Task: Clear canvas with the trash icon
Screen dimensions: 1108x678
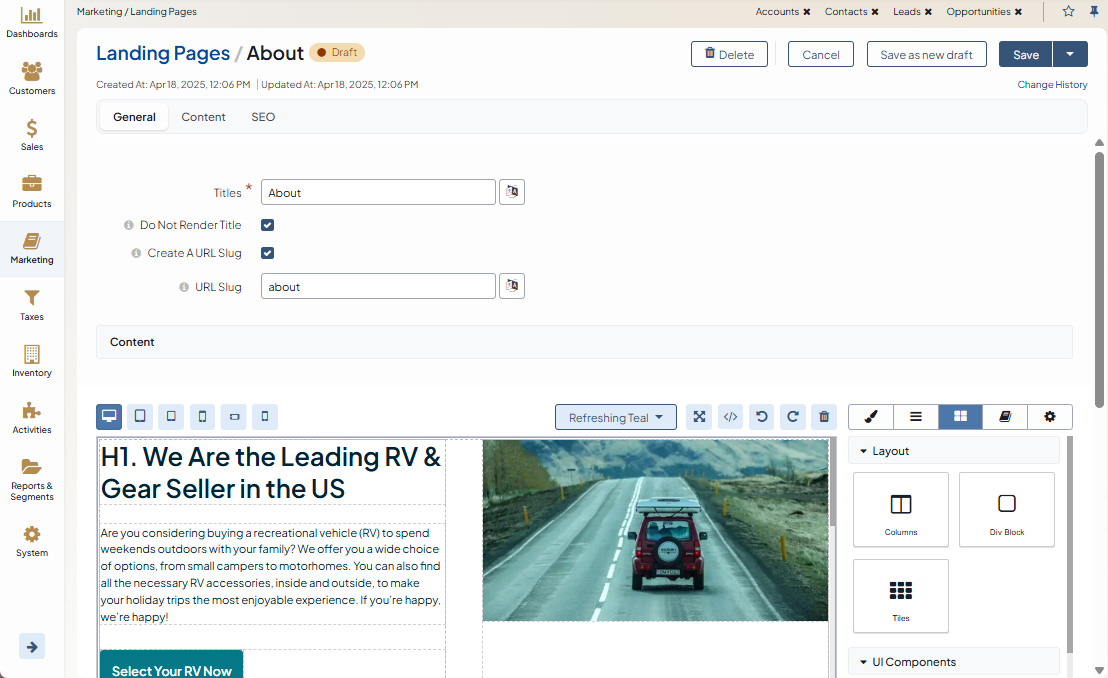Action: [824, 417]
